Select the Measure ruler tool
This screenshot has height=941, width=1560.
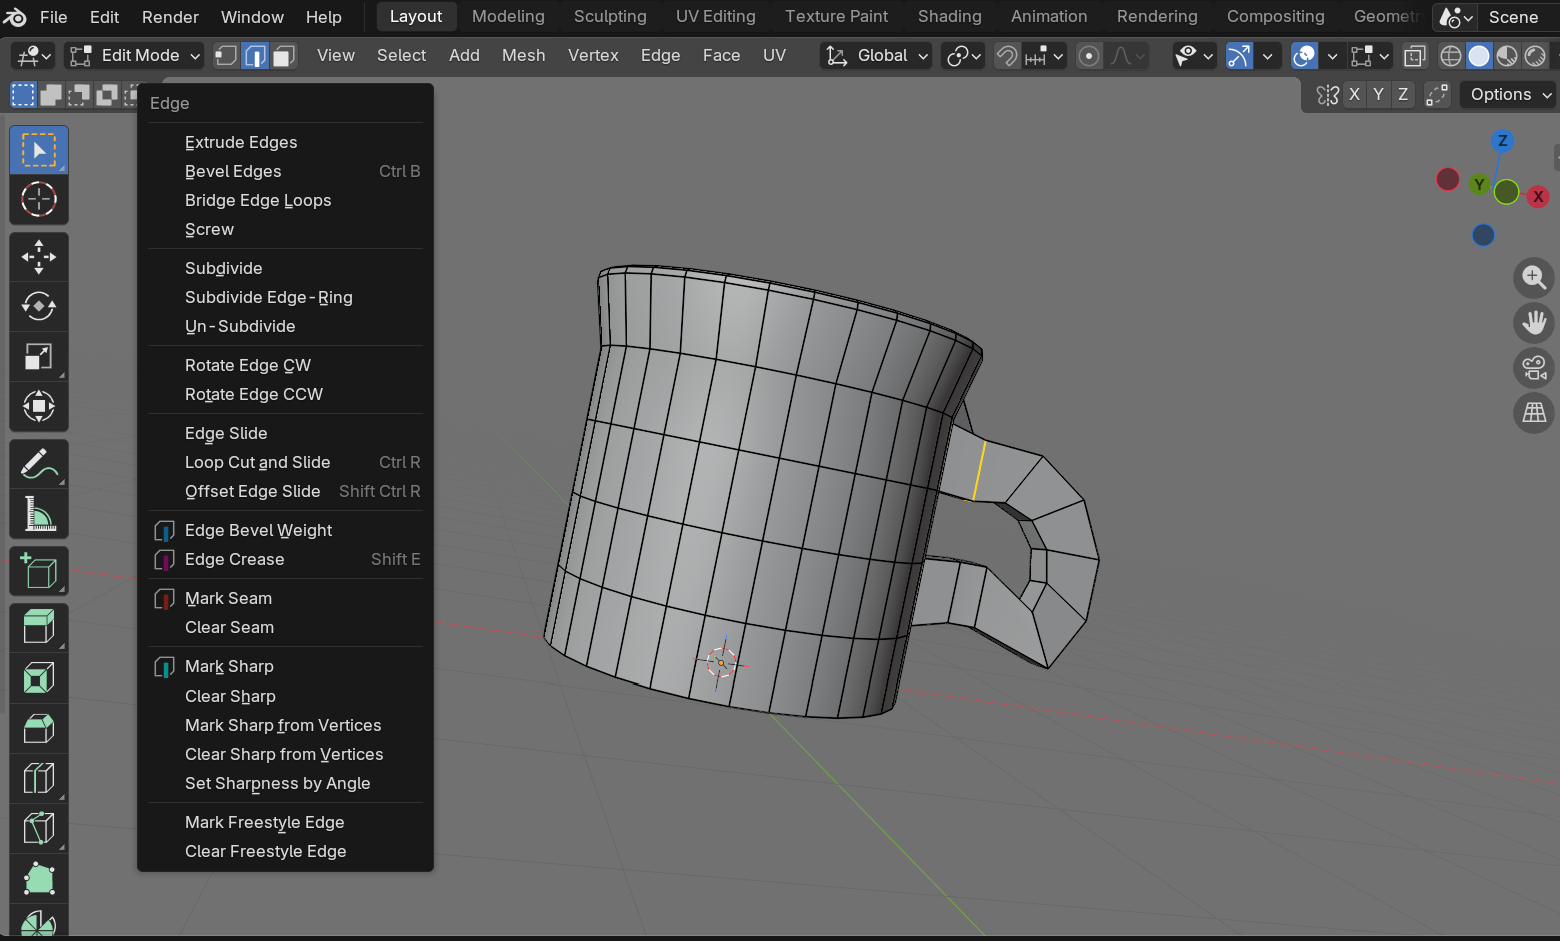(x=39, y=514)
